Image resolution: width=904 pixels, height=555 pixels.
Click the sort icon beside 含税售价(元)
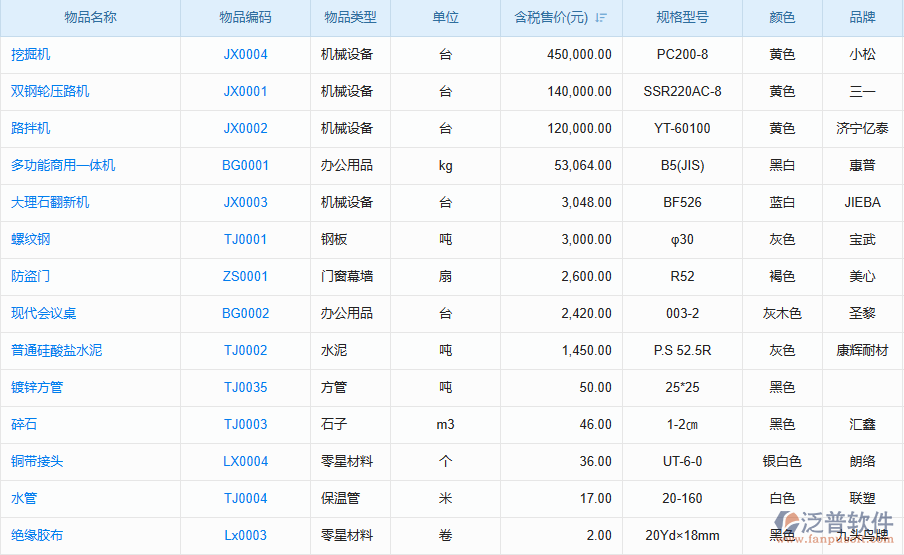600,18
